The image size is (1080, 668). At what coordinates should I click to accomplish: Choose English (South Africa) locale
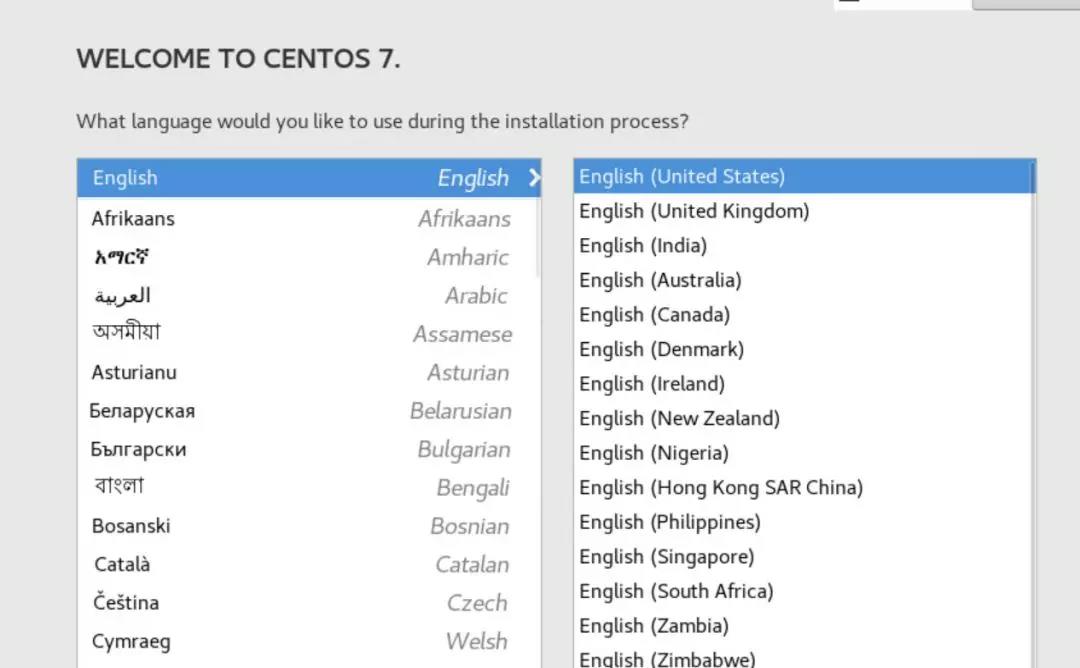click(676, 591)
